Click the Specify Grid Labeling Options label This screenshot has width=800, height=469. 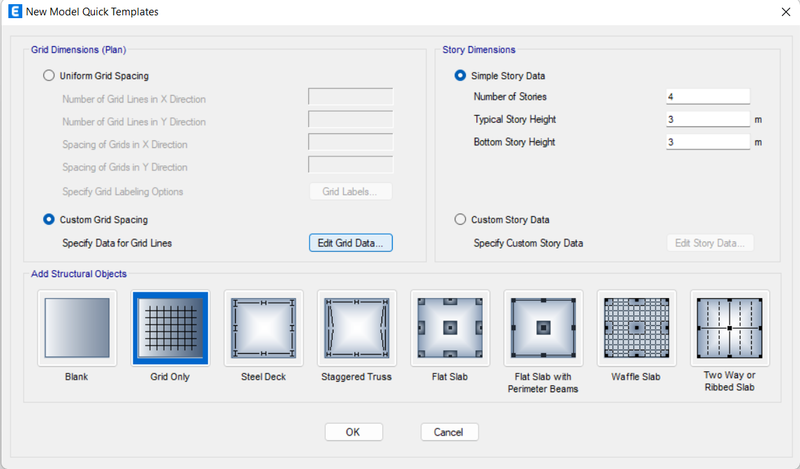[122, 192]
